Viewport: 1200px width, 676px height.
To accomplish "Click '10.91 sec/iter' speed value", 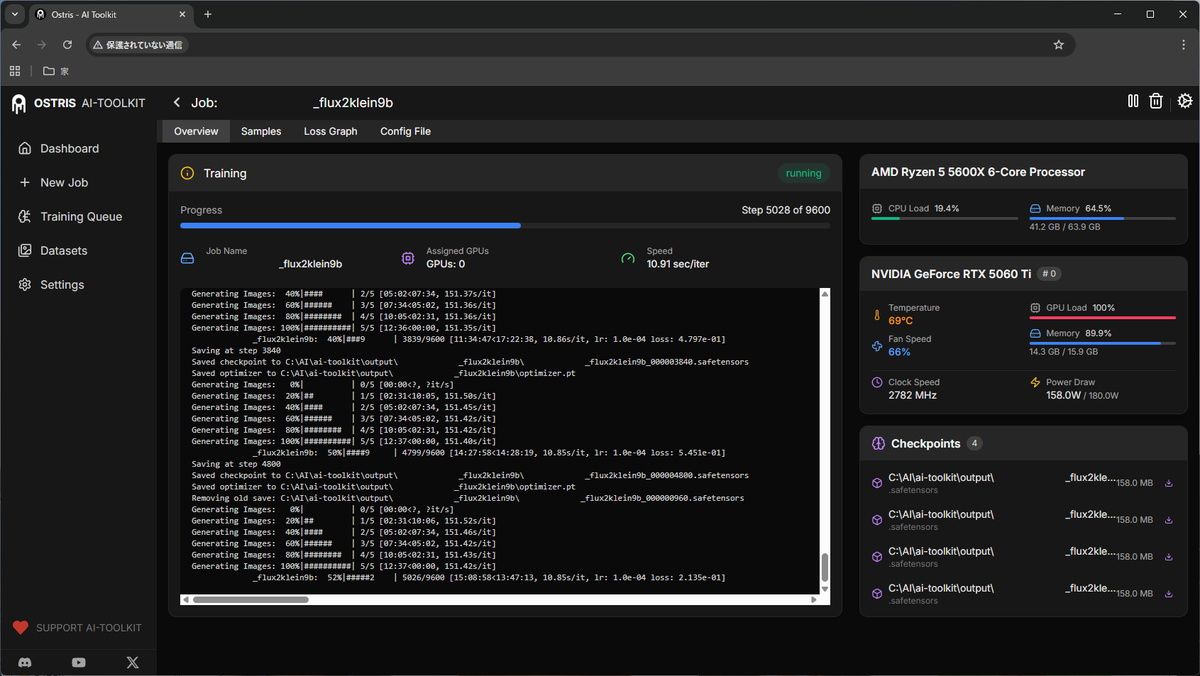I will pos(678,264).
